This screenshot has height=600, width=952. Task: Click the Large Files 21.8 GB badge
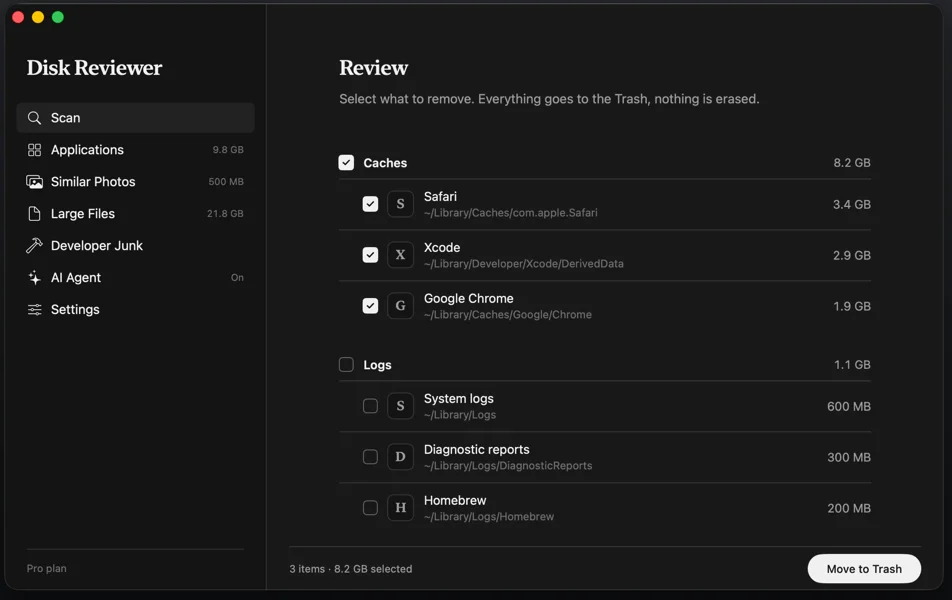(225, 214)
